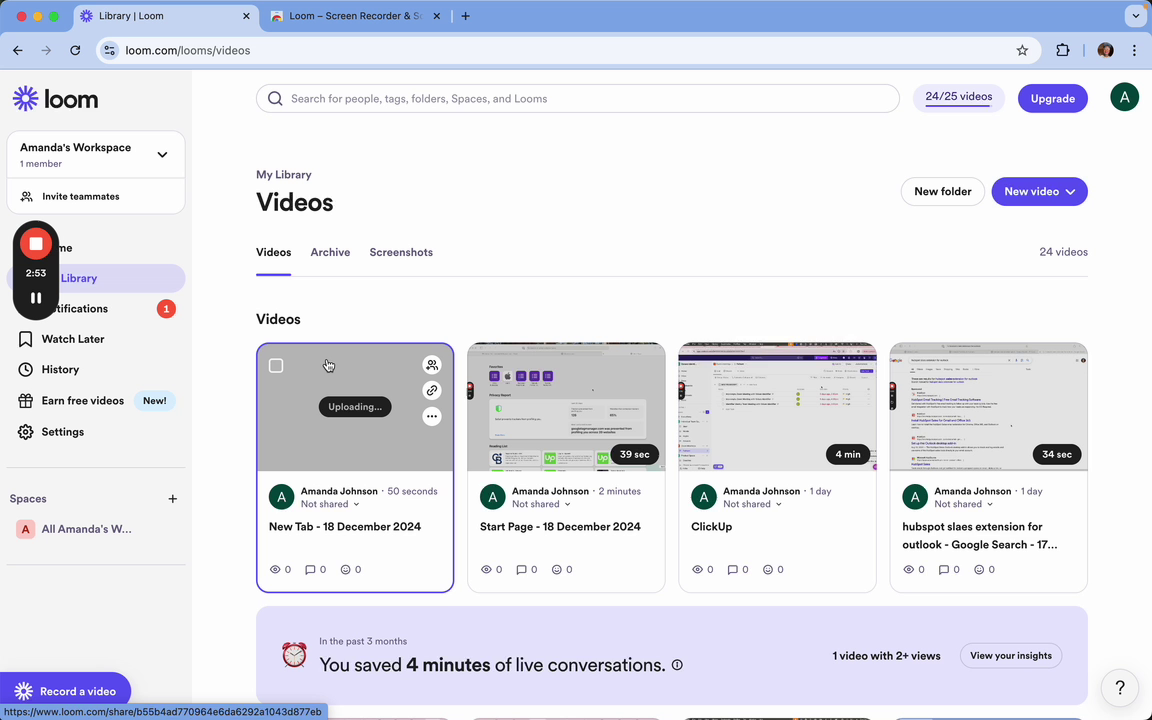Click View your insights button
This screenshot has height=720, width=1152.
[x=1010, y=656]
